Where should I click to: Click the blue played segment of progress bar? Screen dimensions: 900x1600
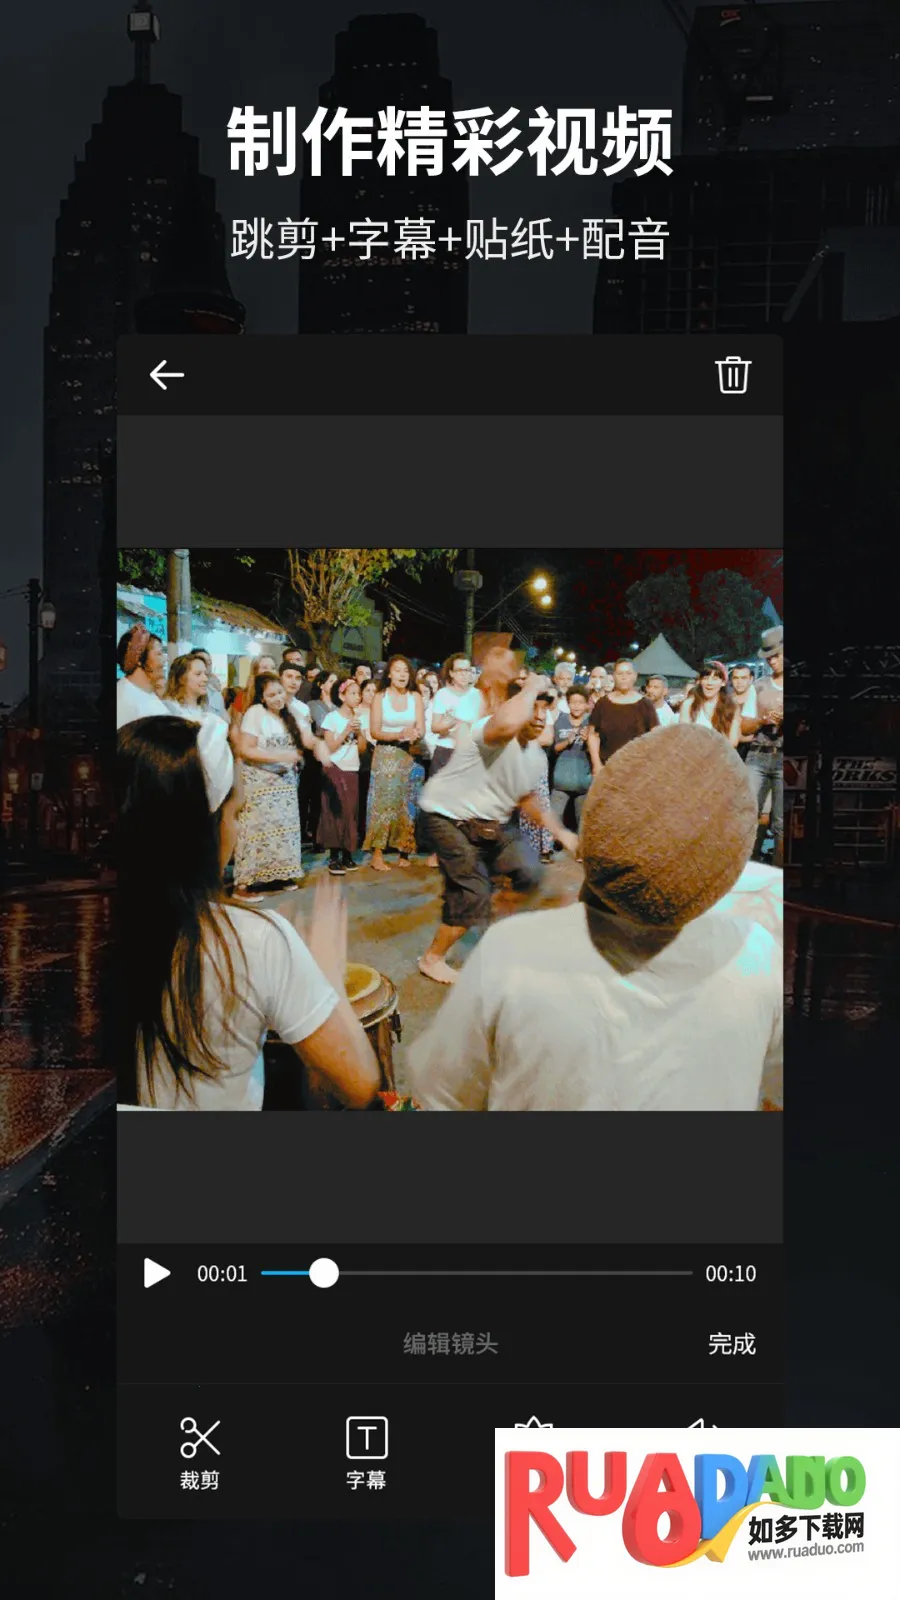tap(284, 1273)
